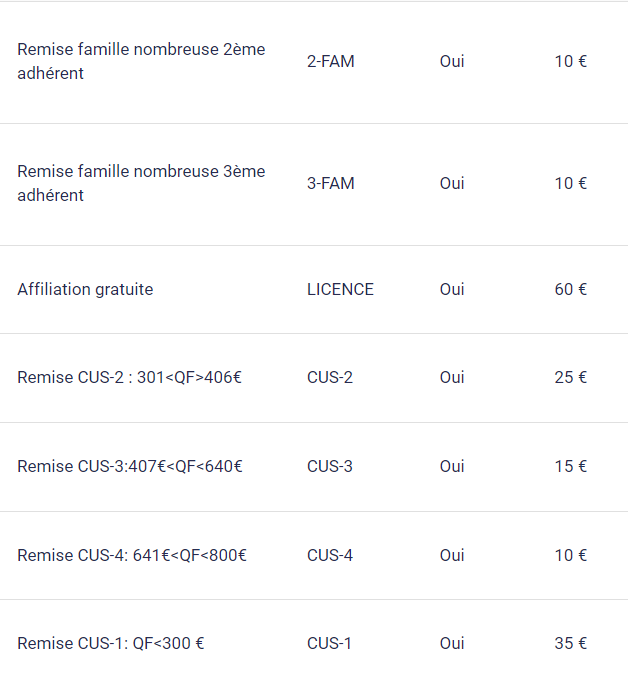Select the Remise CUS-3:407€<QF<640€ row
Image resolution: width=628 pixels, height=679 pixels.
pyautogui.click(x=314, y=467)
